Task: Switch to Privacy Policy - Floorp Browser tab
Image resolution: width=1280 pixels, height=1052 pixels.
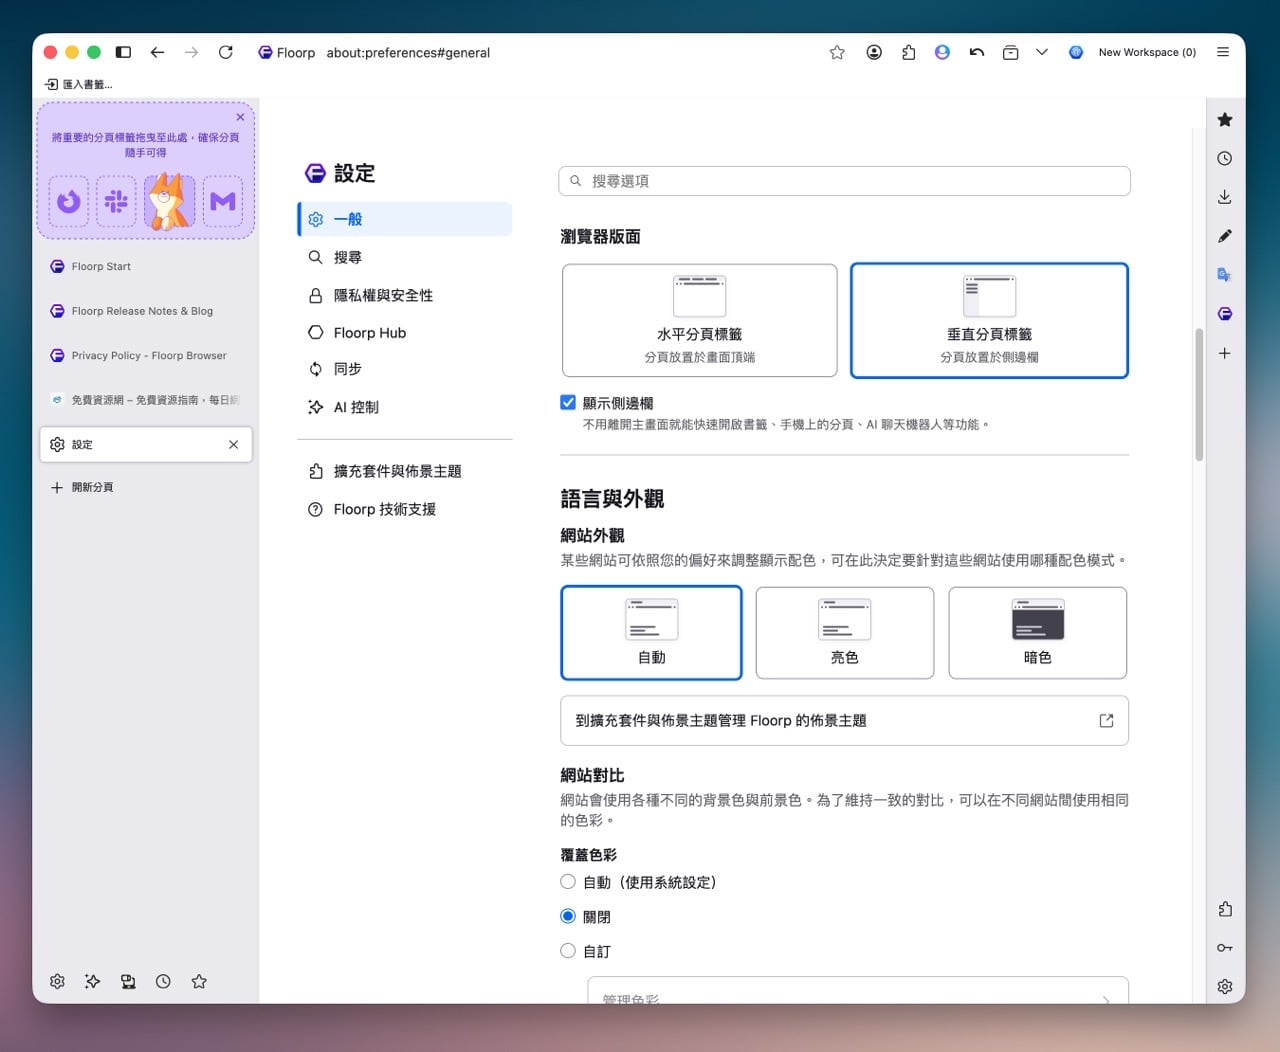Action: 146,355
